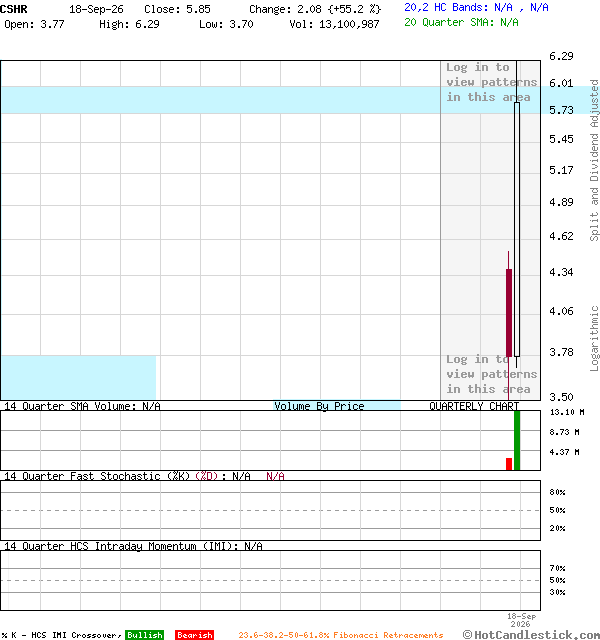
Task: Select the red Bearish legend badge
Action: [x=195, y=635]
